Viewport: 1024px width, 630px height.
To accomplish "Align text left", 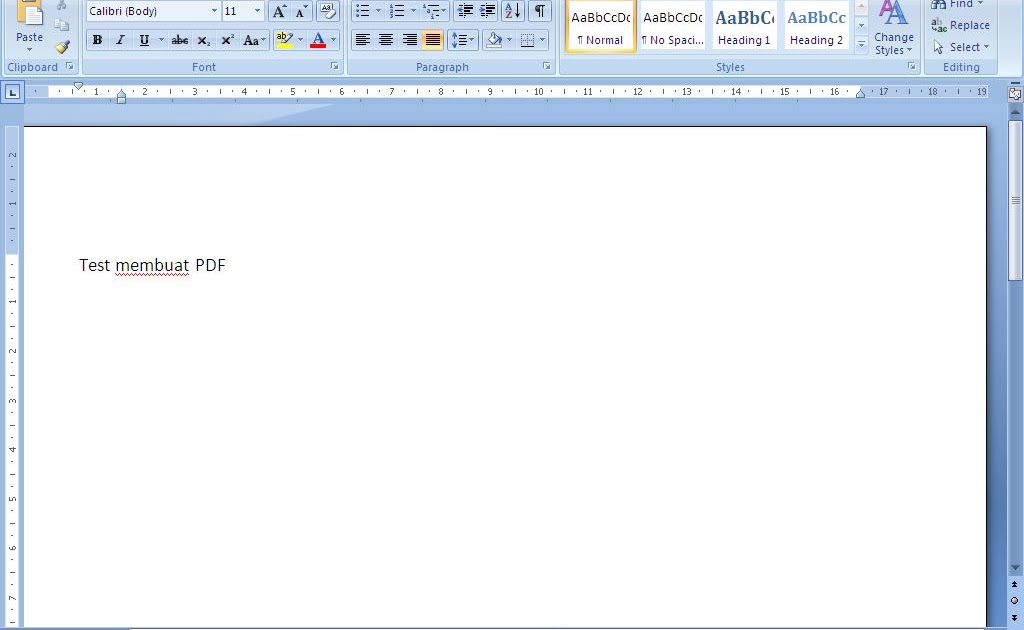I will (362, 40).
